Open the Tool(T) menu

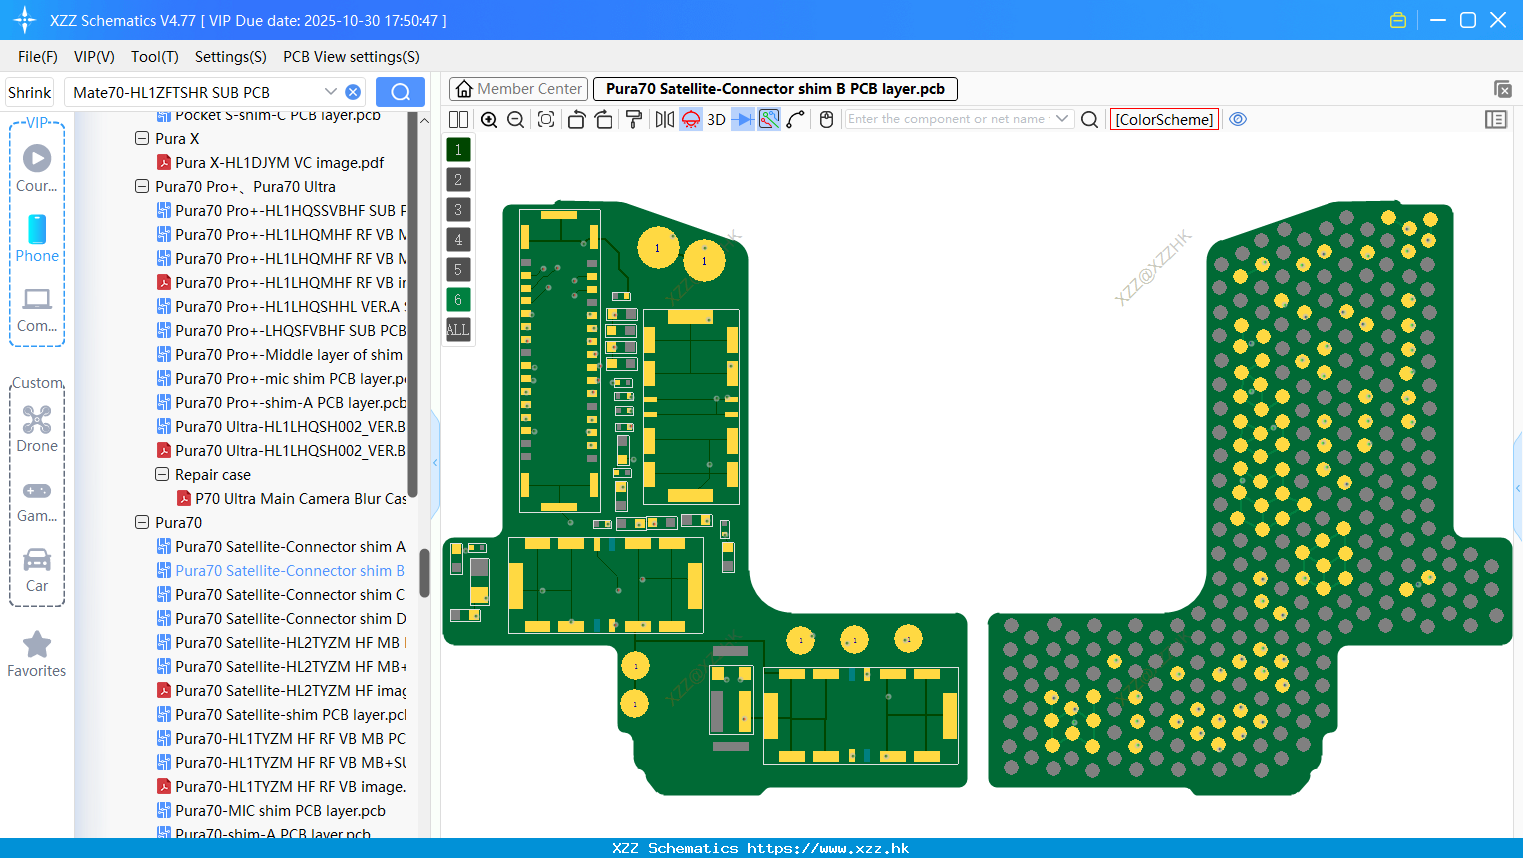point(155,57)
